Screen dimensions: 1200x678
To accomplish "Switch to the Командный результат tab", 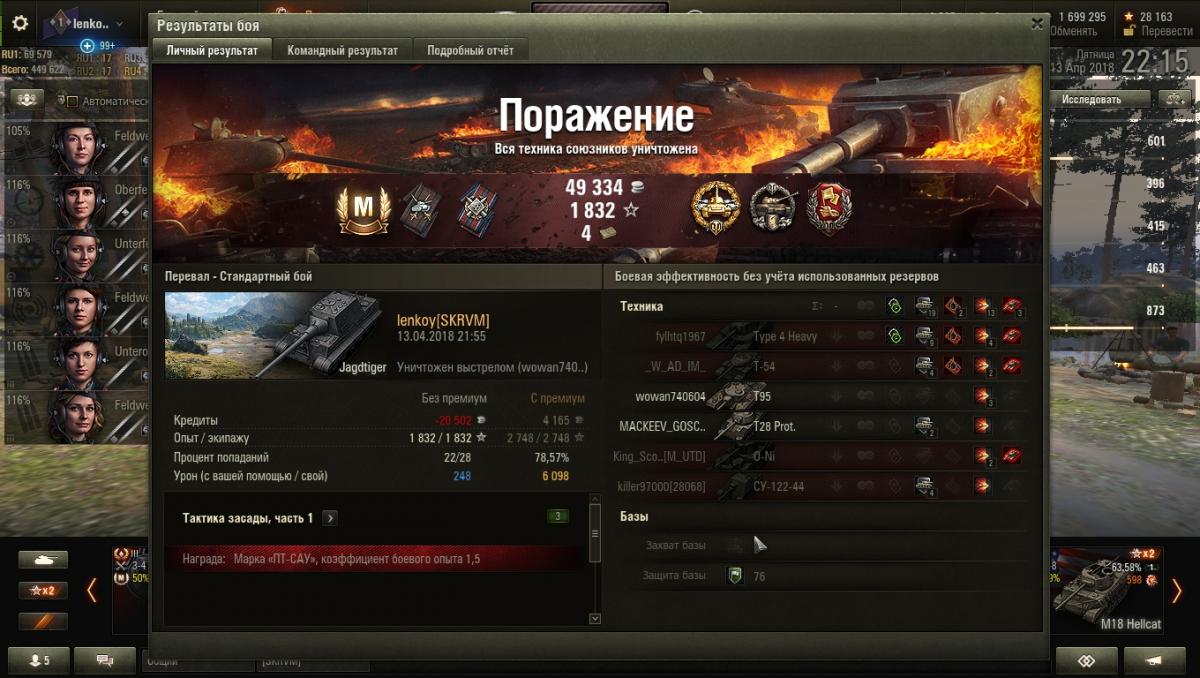I will click(343, 50).
